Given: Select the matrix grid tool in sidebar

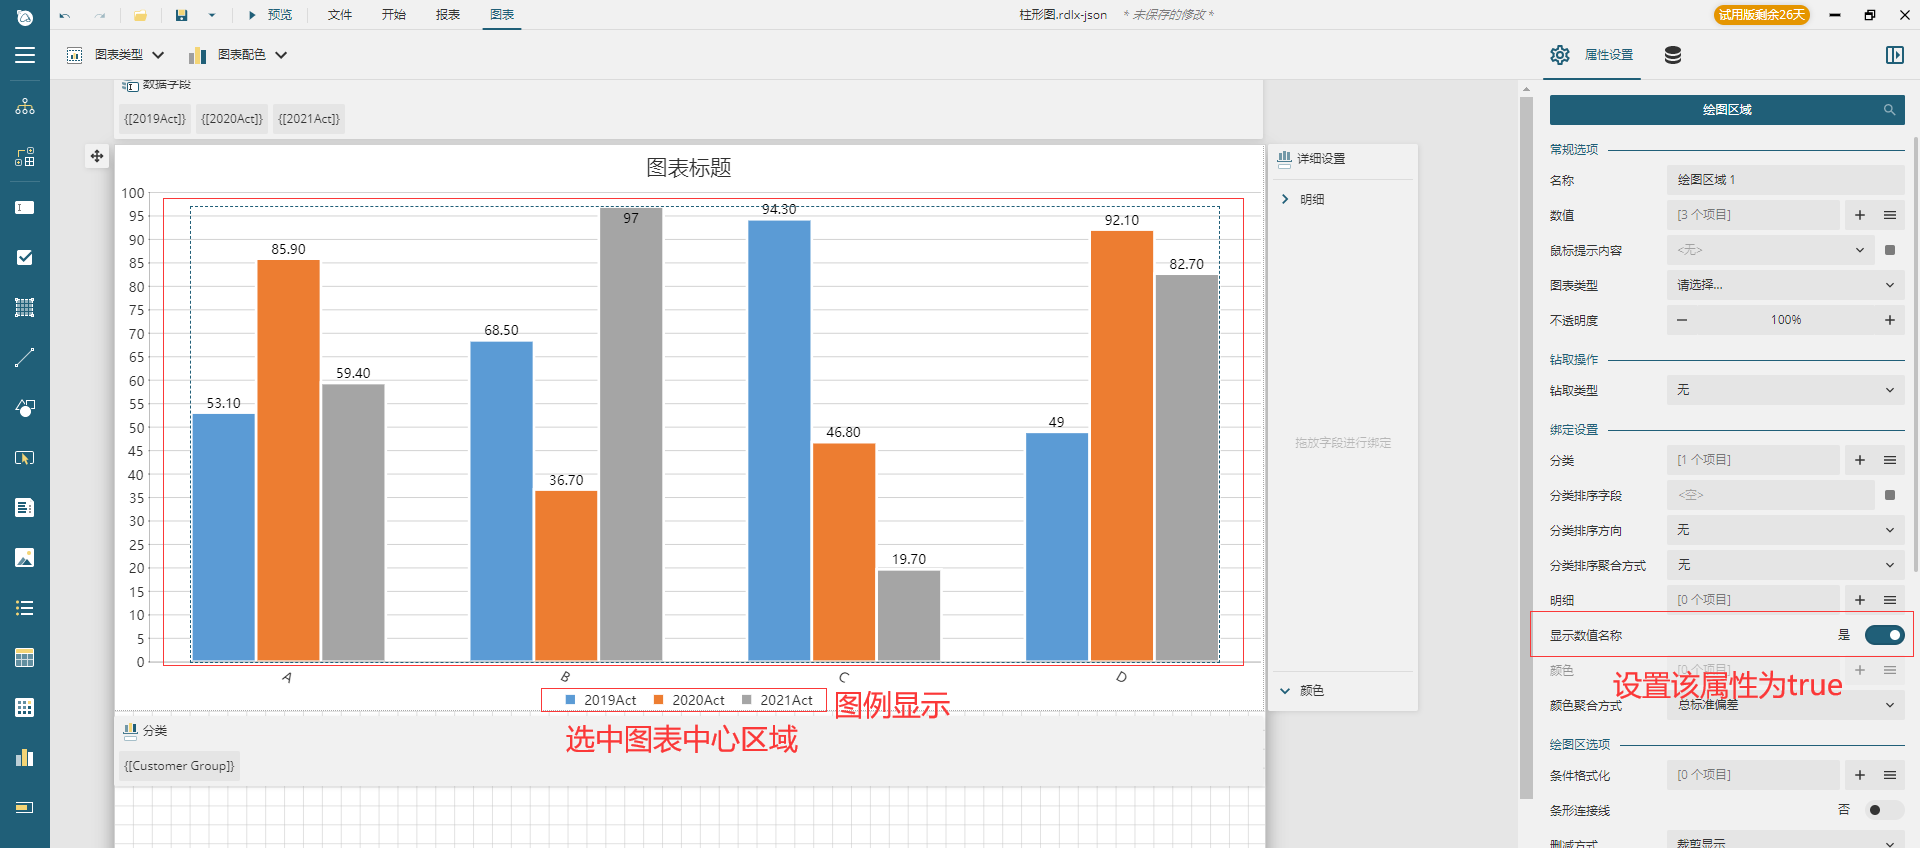Looking at the screenshot, I should 25,707.
